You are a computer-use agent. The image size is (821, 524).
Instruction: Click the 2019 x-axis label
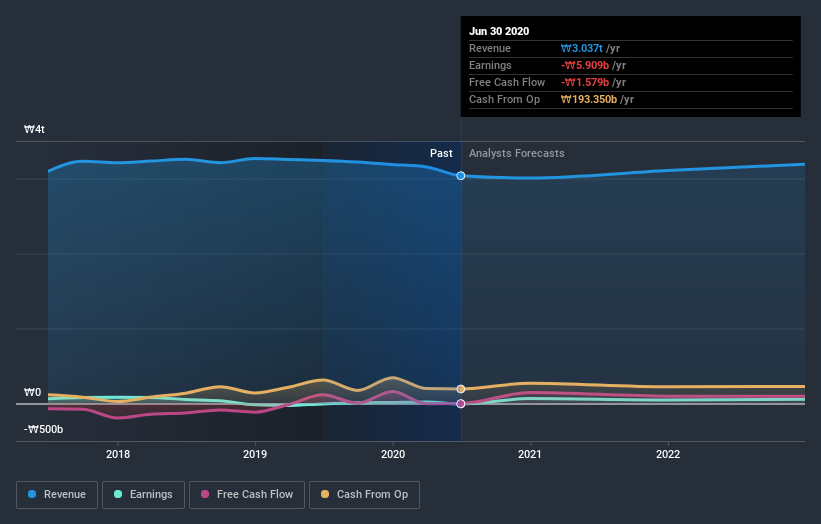point(255,454)
